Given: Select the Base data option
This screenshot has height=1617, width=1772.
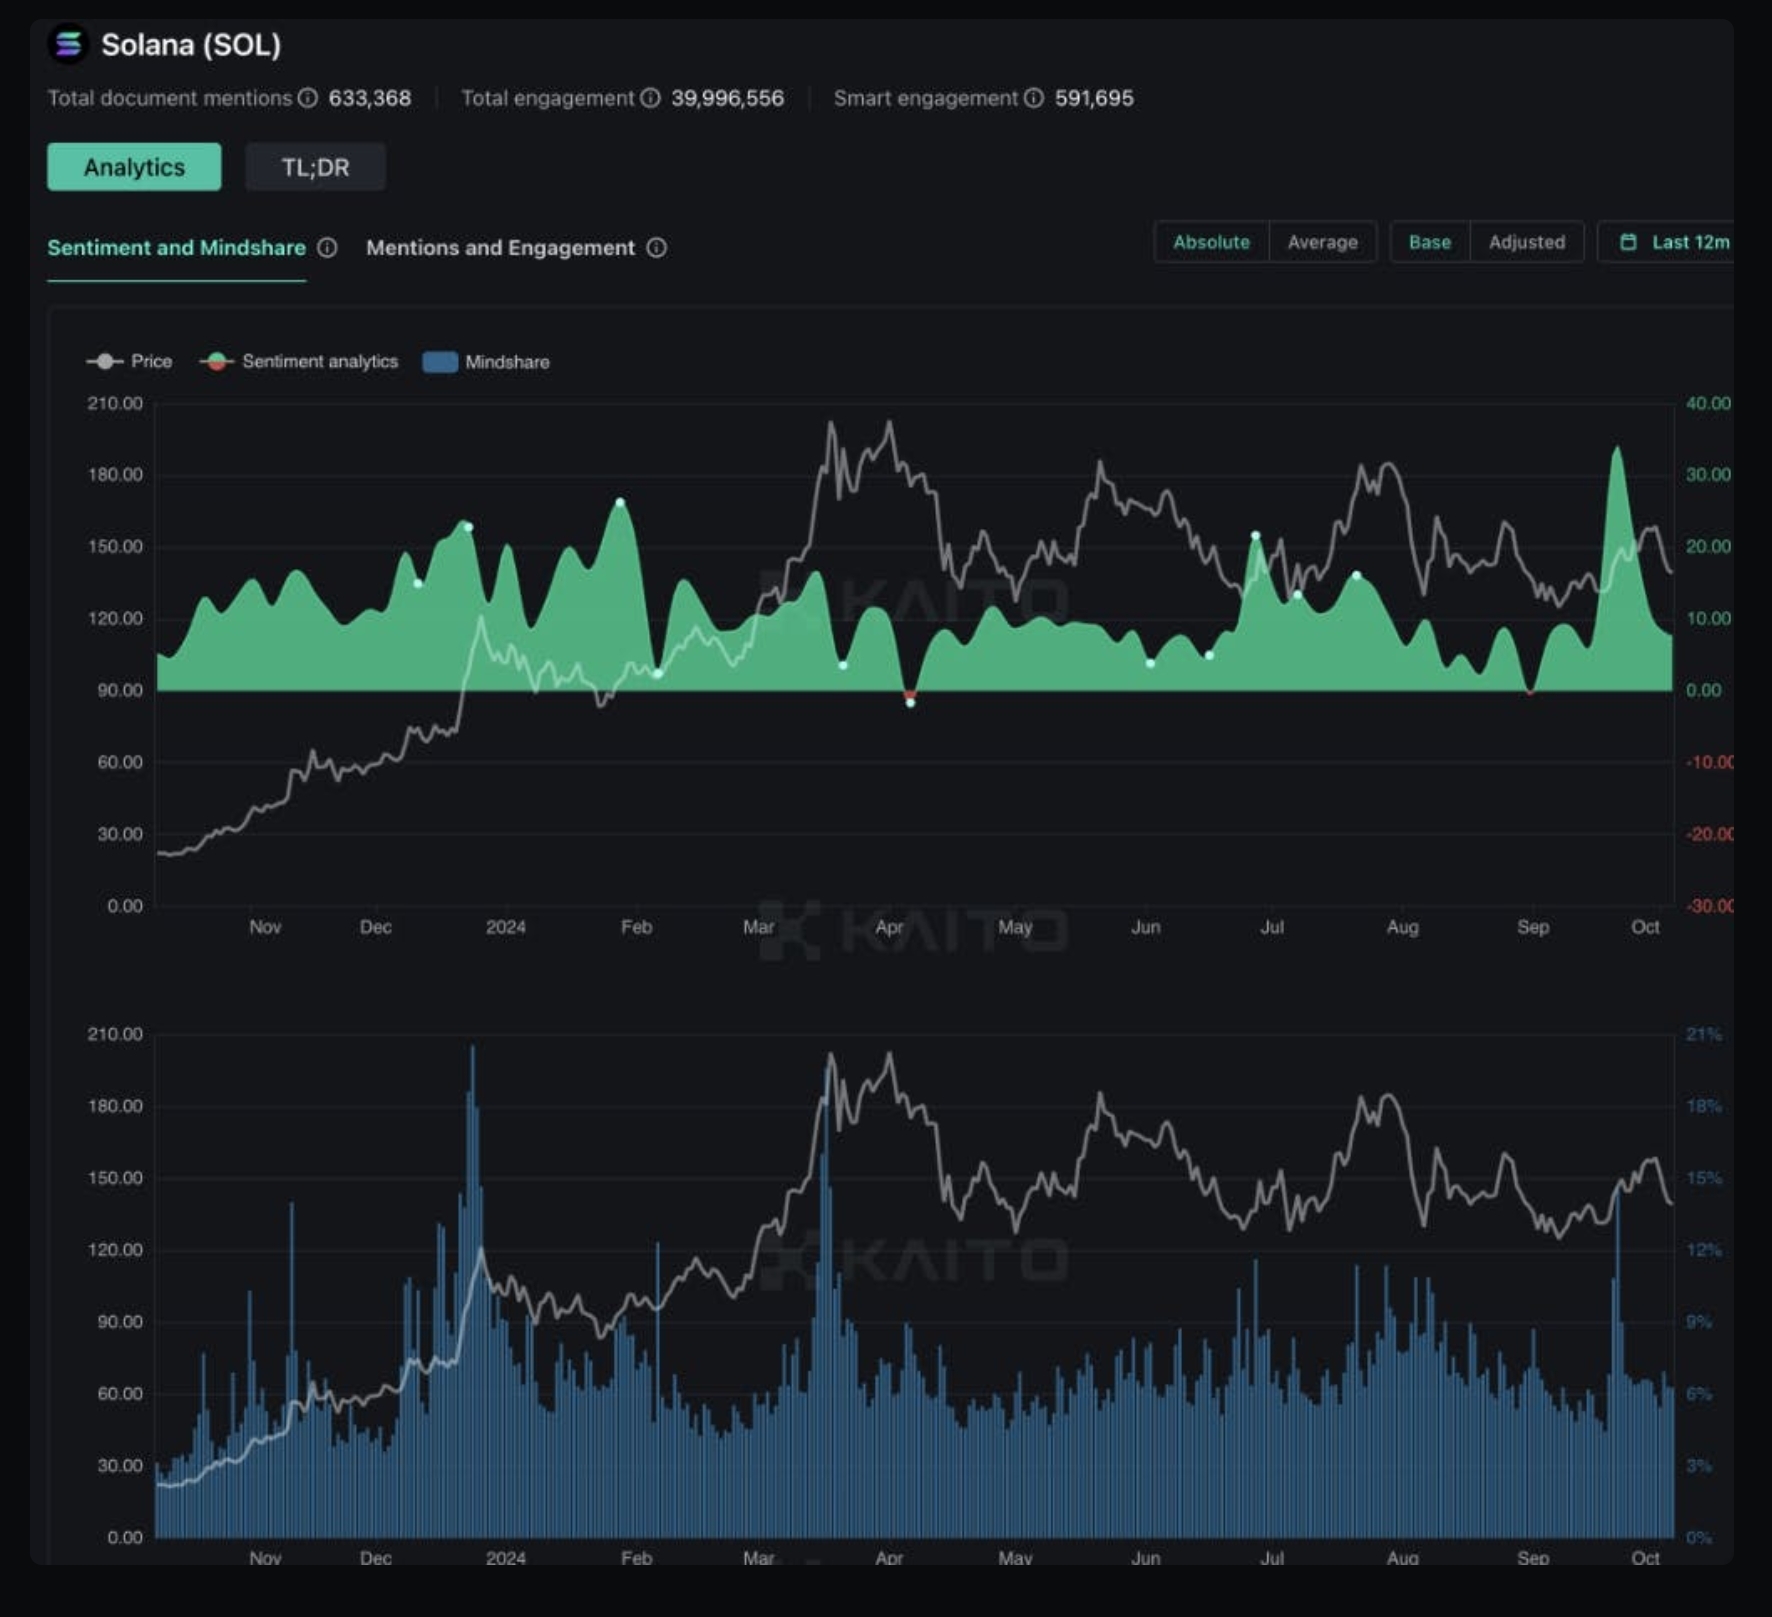Looking at the screenshot, I should [x=1430, y=242].
